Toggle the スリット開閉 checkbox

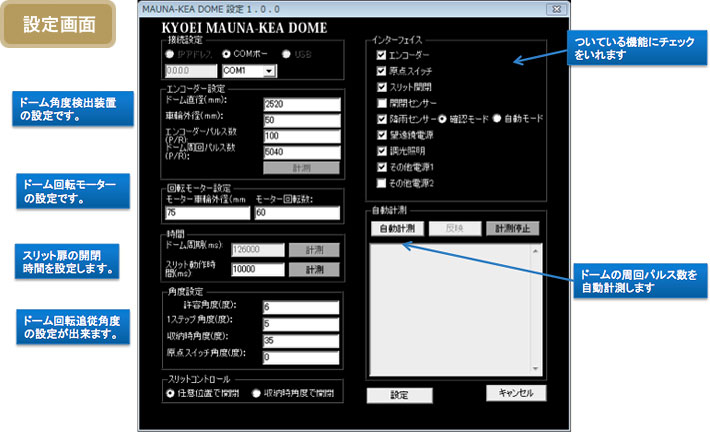pyautogui.click(x=382, y=87)
